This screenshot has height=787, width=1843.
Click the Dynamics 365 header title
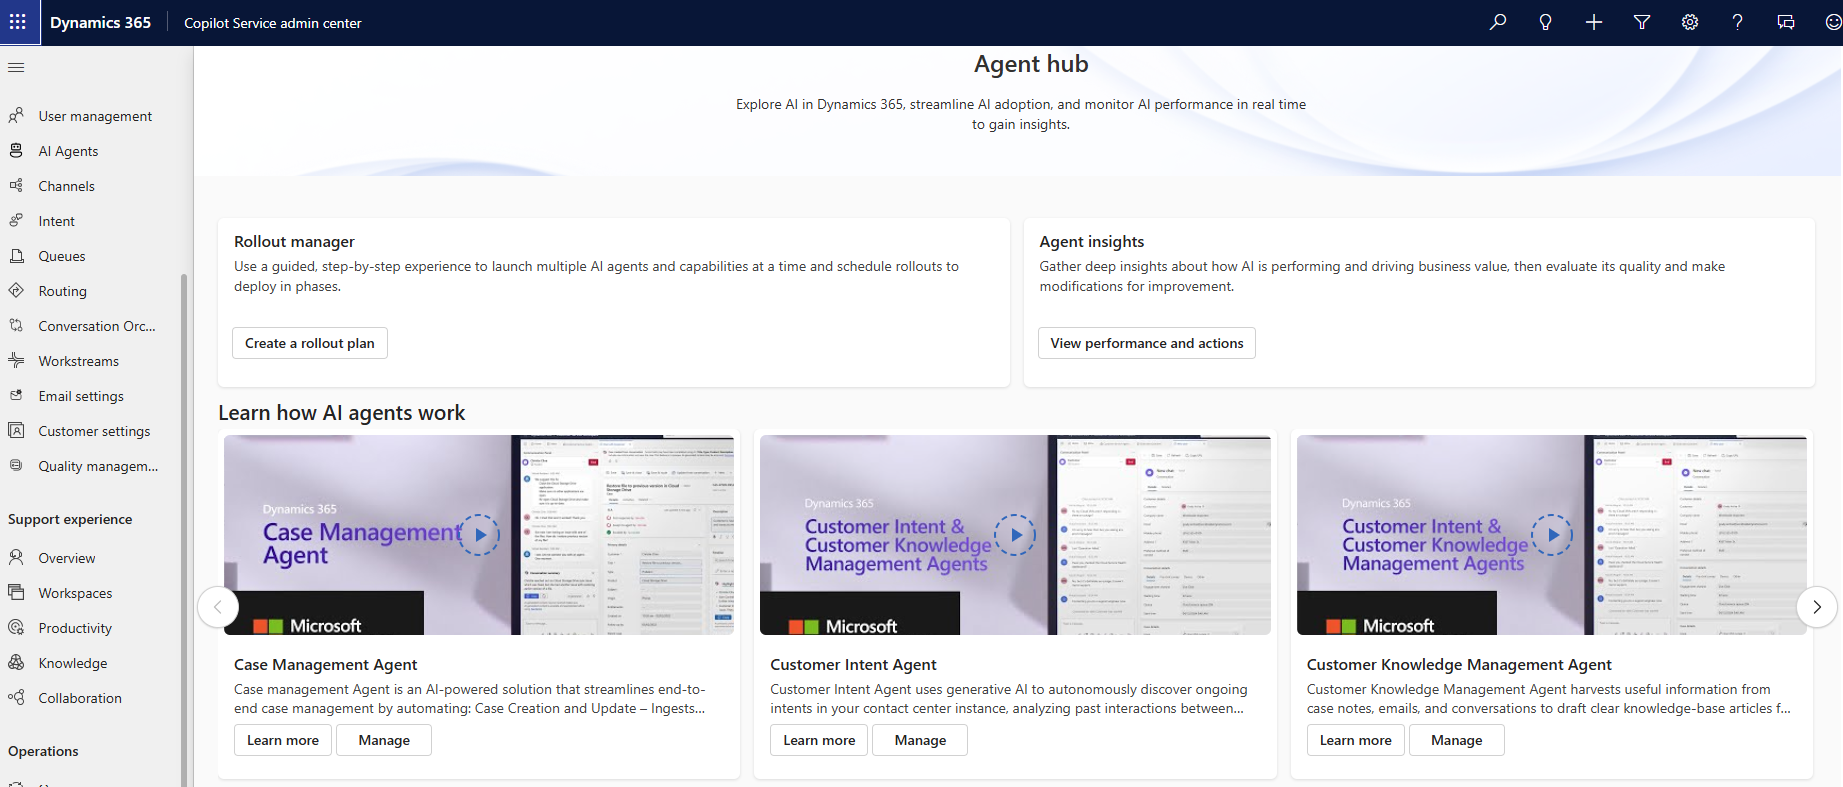(100, 22)
